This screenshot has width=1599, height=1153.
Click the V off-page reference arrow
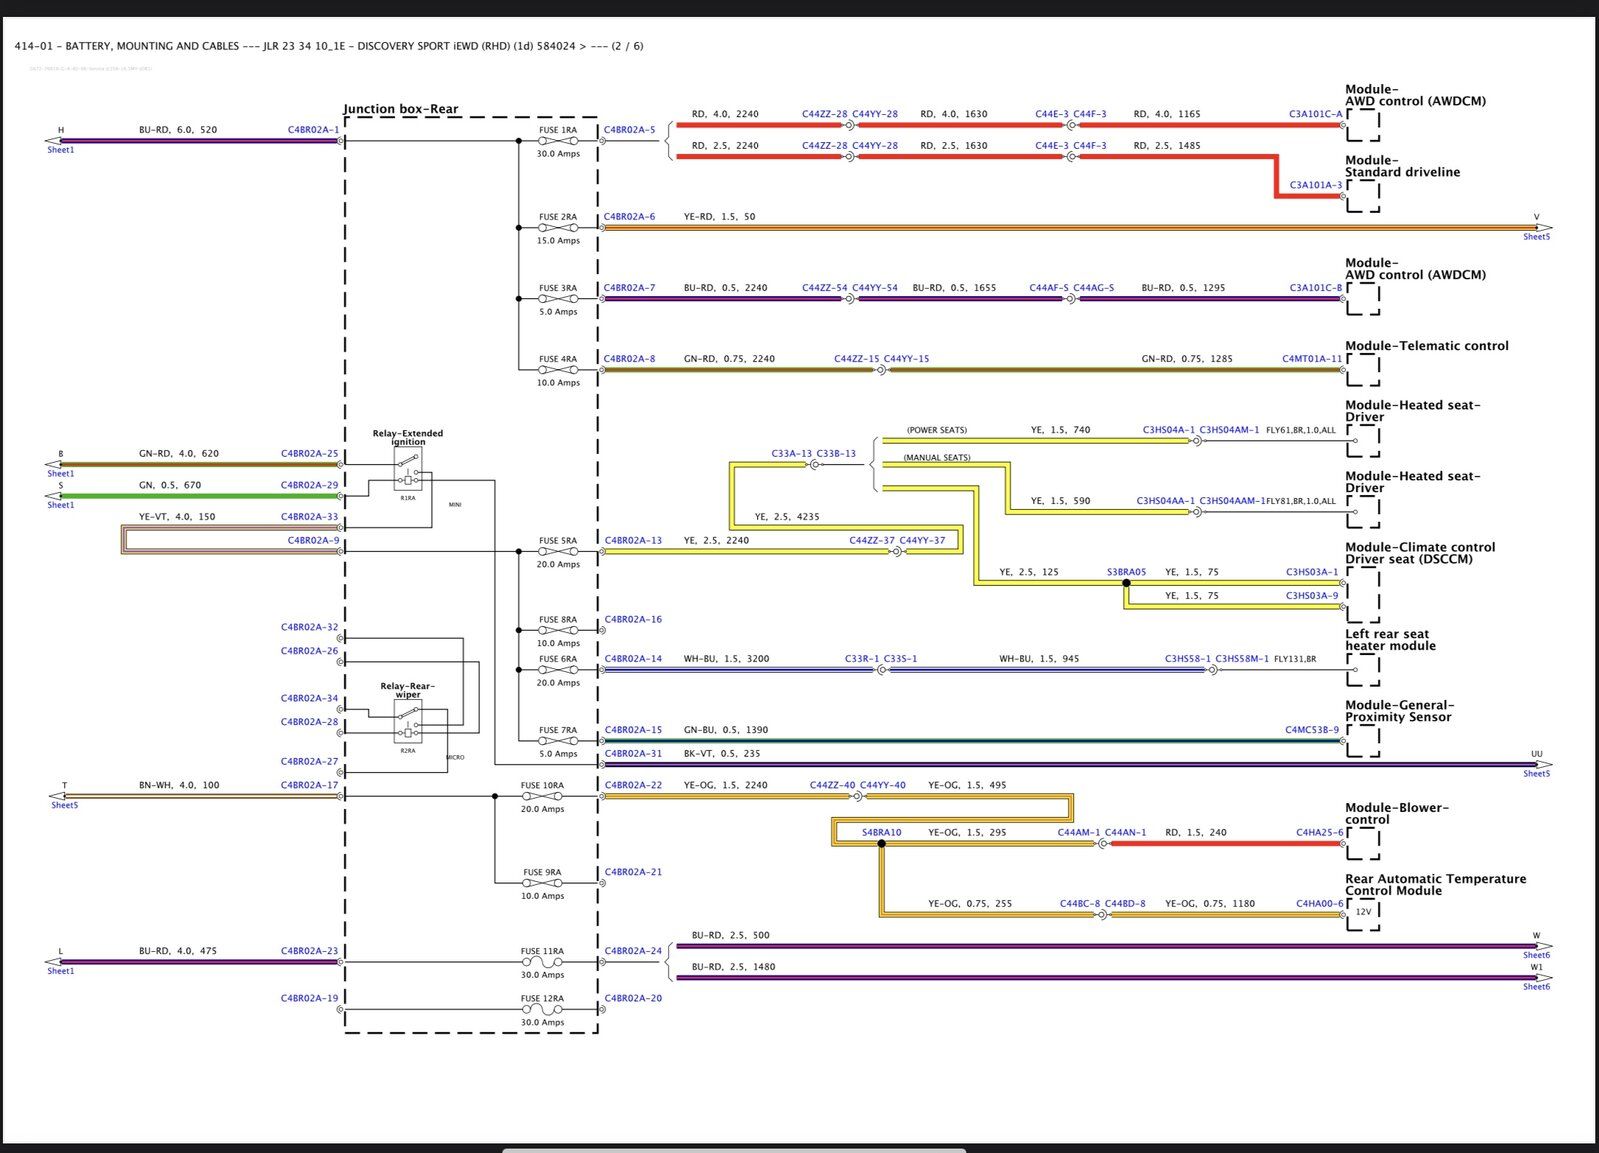click(x=1543, y=228)
